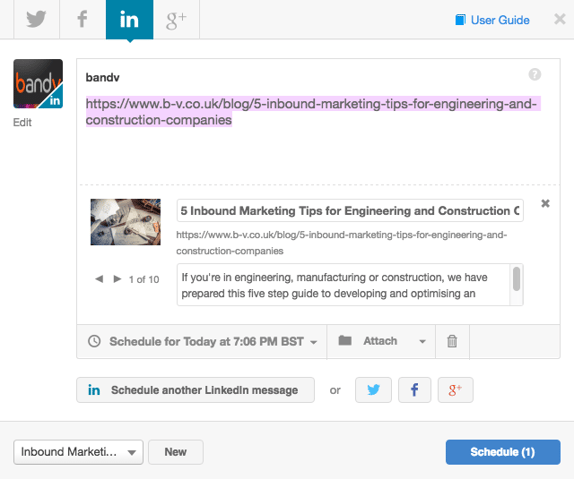Add a Facebook message using f button
This screenshot has height=479, width=574.
tap(414, 390)
